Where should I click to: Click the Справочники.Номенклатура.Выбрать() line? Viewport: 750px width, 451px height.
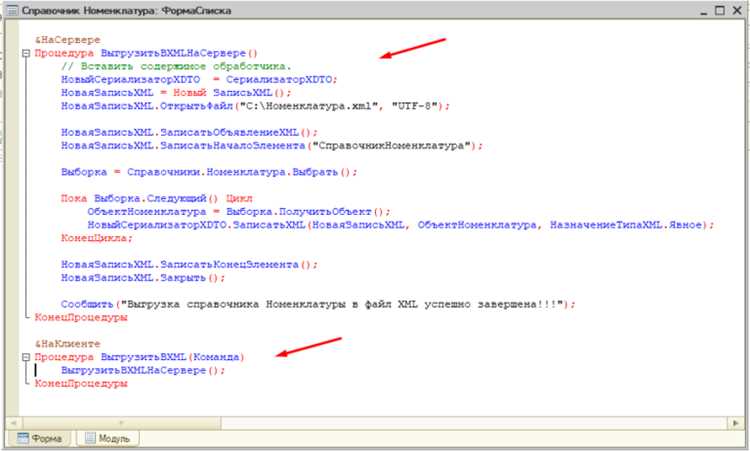tap(209, 172)
